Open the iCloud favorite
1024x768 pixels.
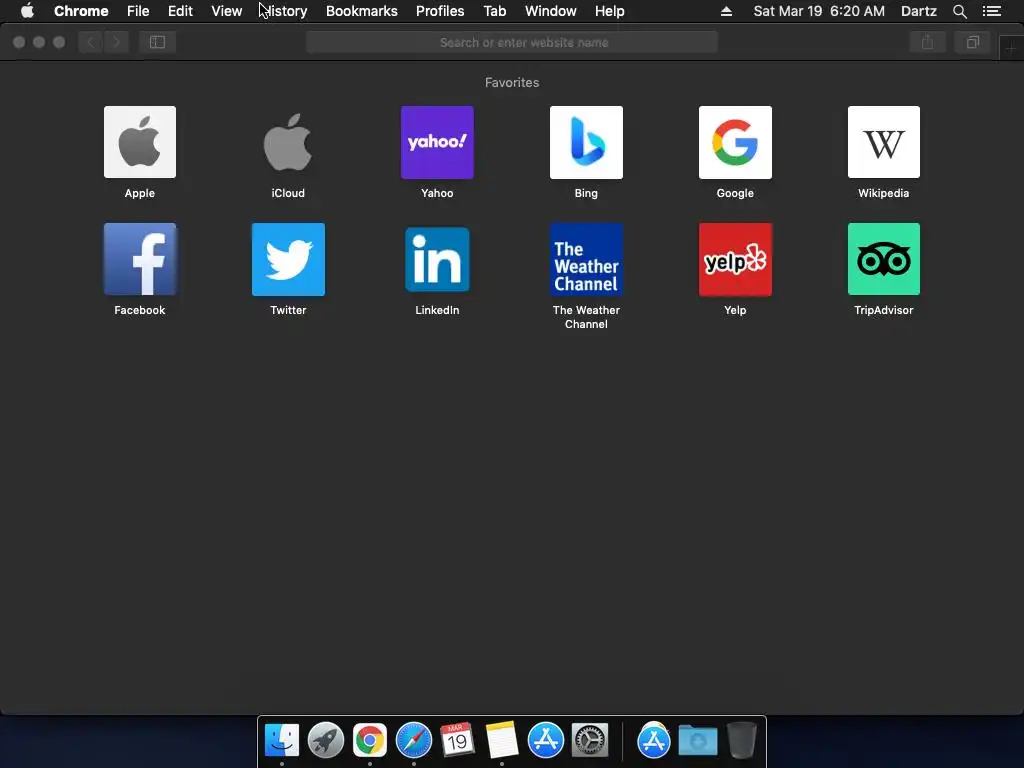(x=288, y=142)
